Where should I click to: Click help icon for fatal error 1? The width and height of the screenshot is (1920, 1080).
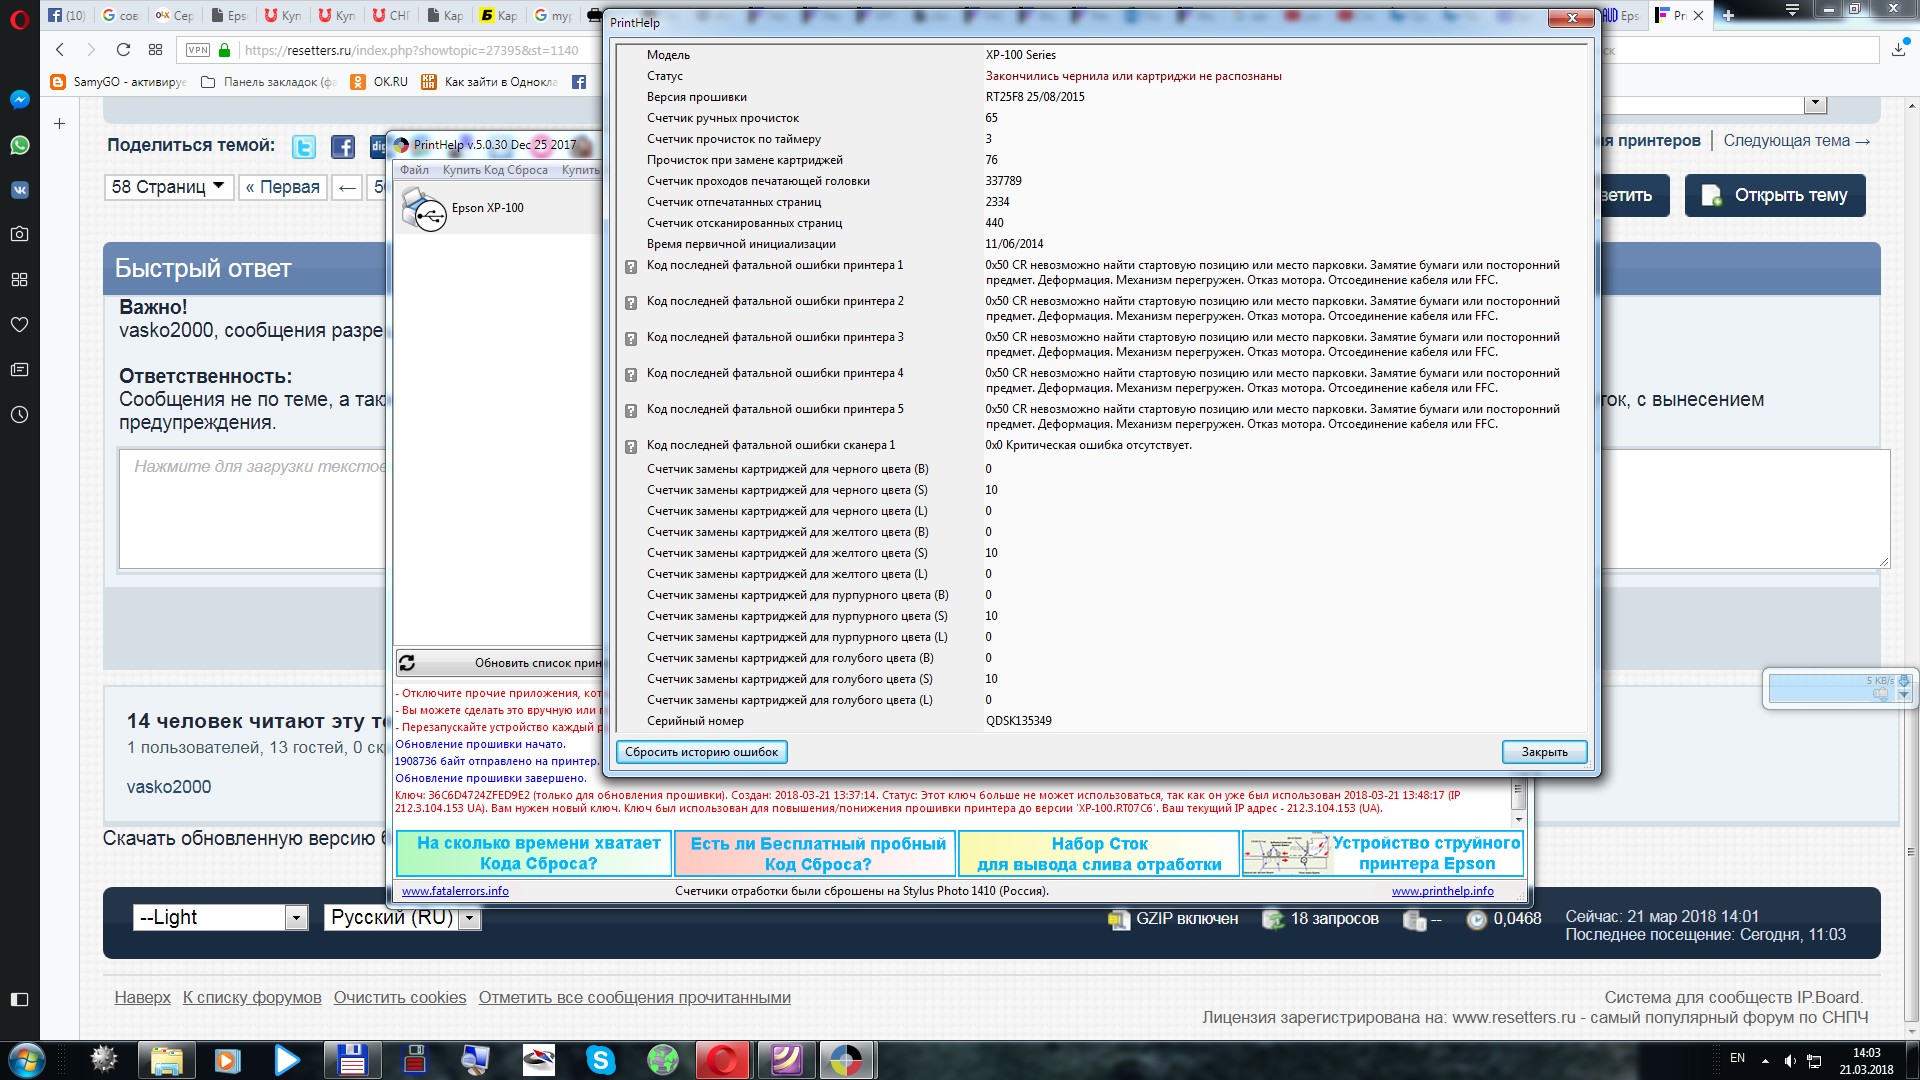tap(631, 267)
